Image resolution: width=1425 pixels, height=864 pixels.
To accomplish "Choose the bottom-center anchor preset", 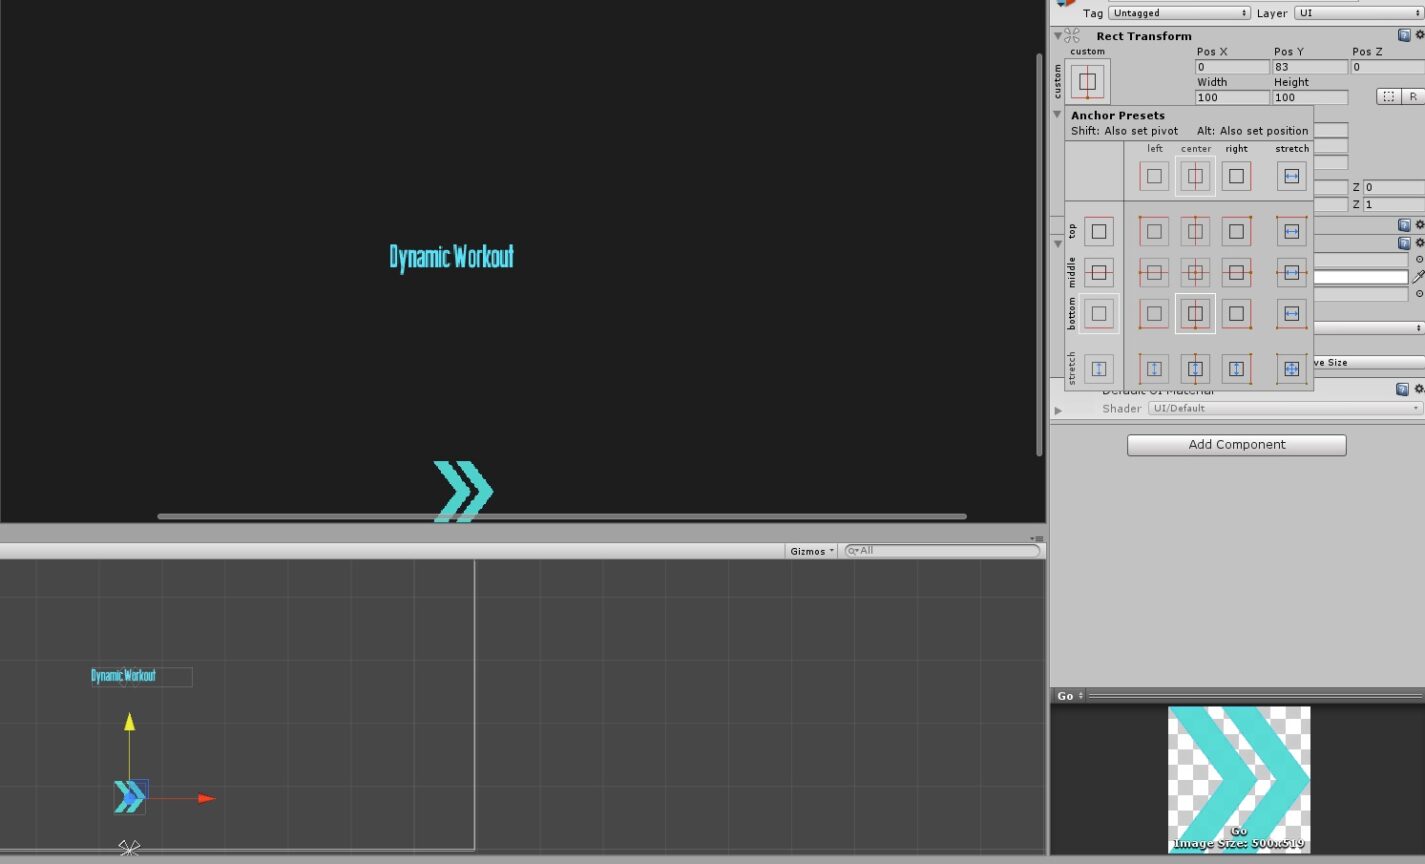I will point(1195,313).
